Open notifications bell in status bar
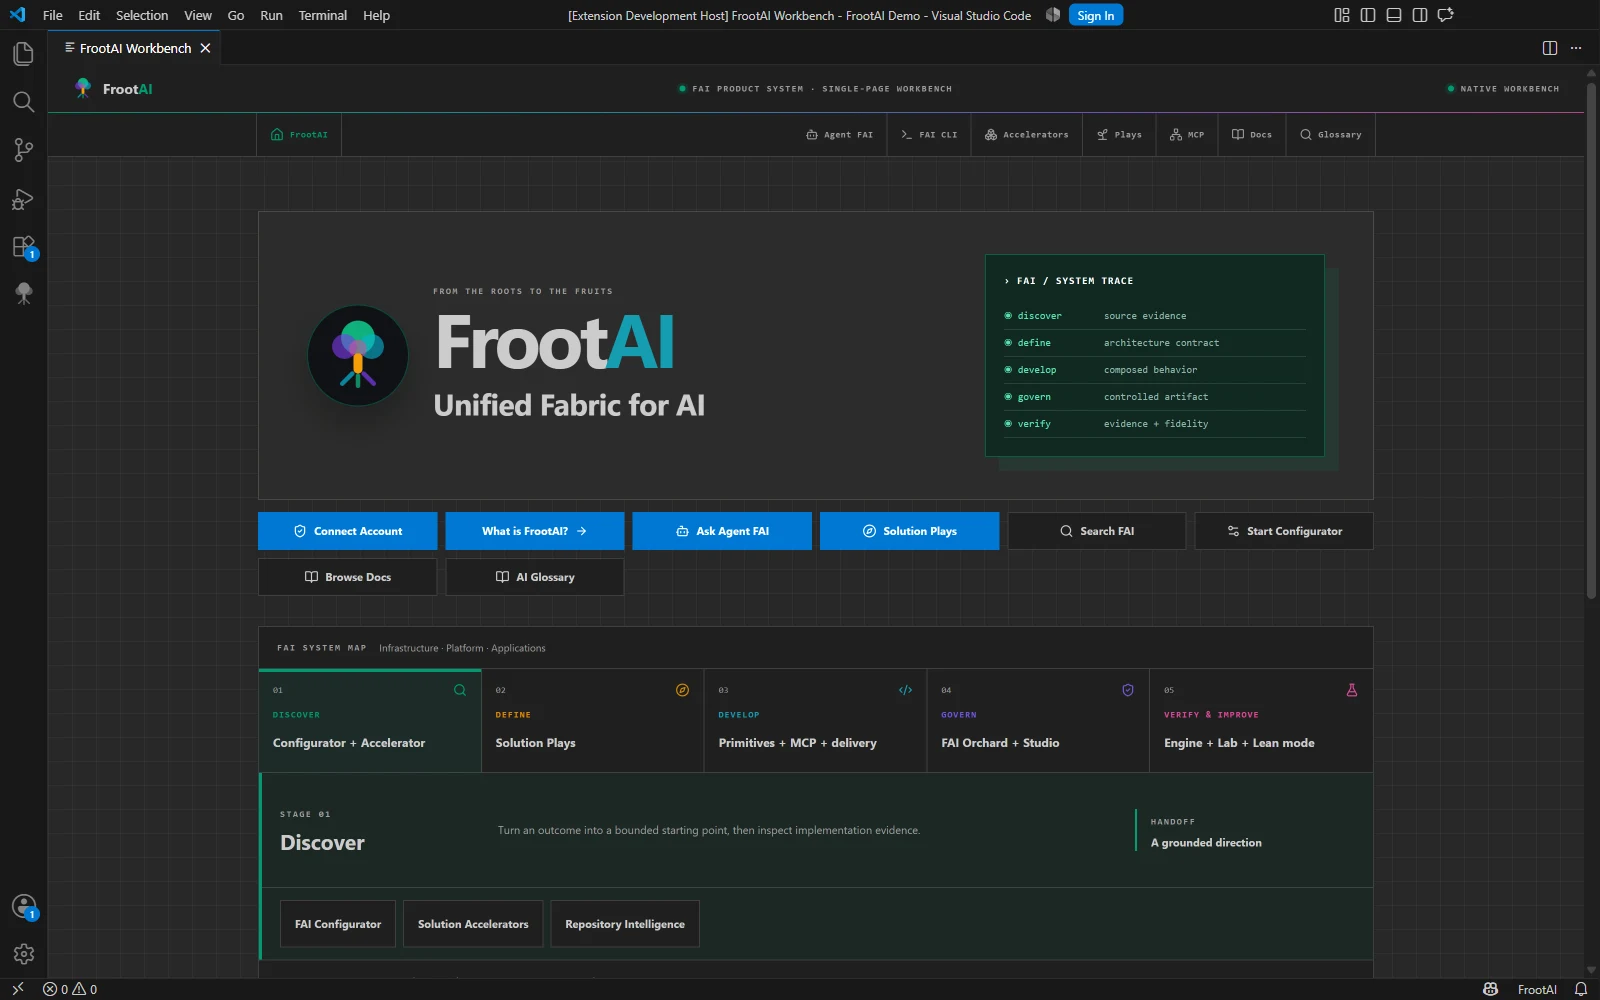The height and width of the screenshot is (1000, 1600). point(1581,989)
